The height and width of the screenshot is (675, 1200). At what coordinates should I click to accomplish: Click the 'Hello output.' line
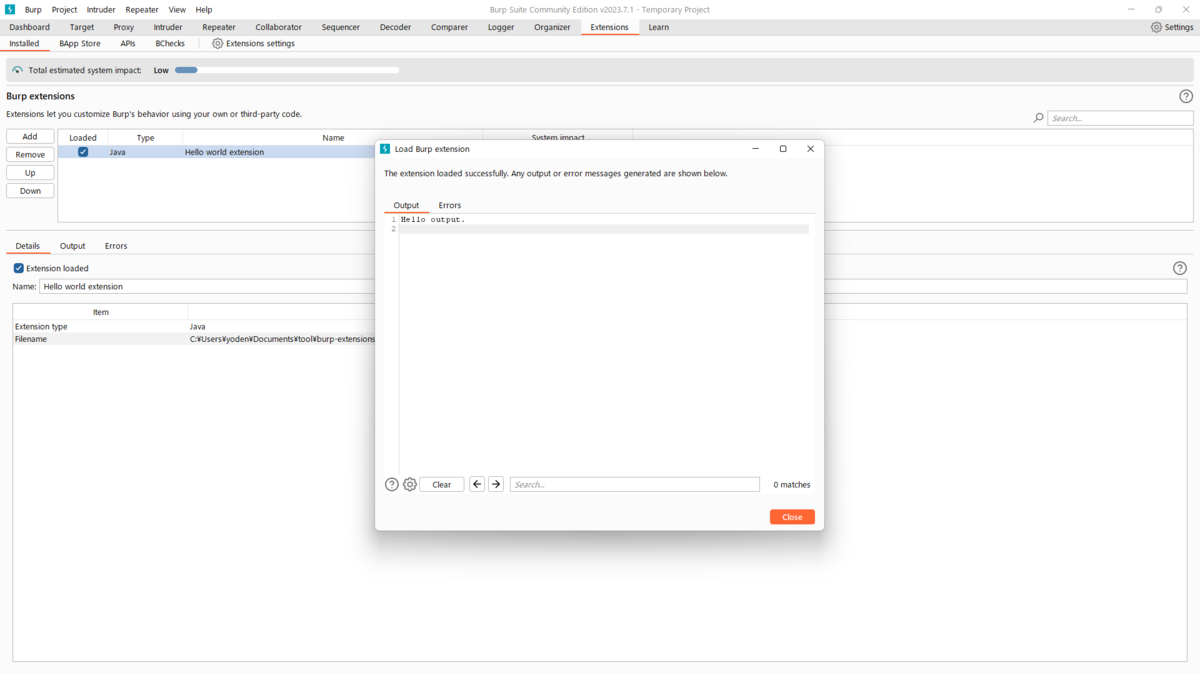pos(433,219)
